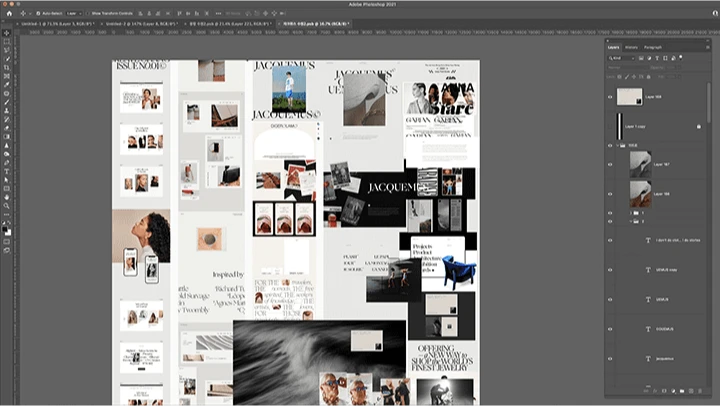Click the Lock position icon in Layers
The height and width of the screenshot is (406, 720).
(634, 77)
